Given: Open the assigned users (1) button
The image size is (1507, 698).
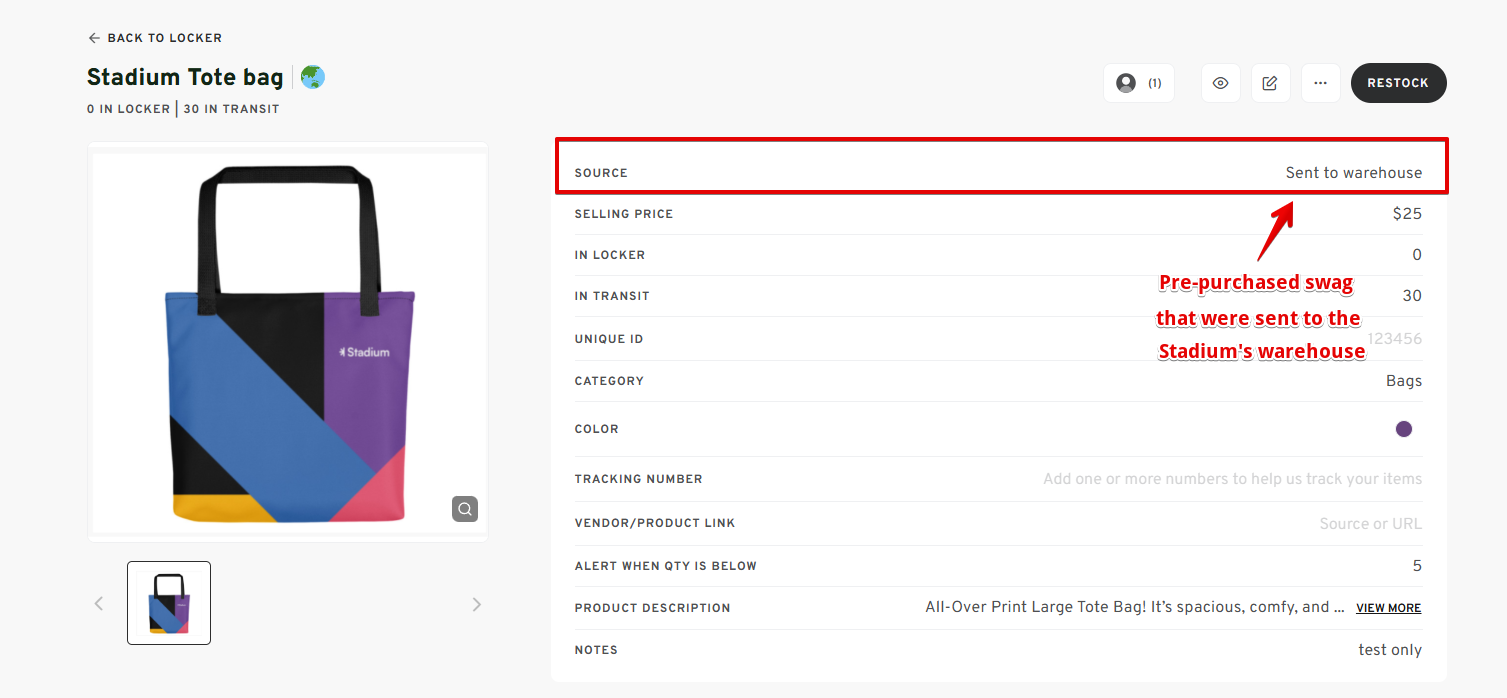Looking at the screenshot, I should (1139, 83).
